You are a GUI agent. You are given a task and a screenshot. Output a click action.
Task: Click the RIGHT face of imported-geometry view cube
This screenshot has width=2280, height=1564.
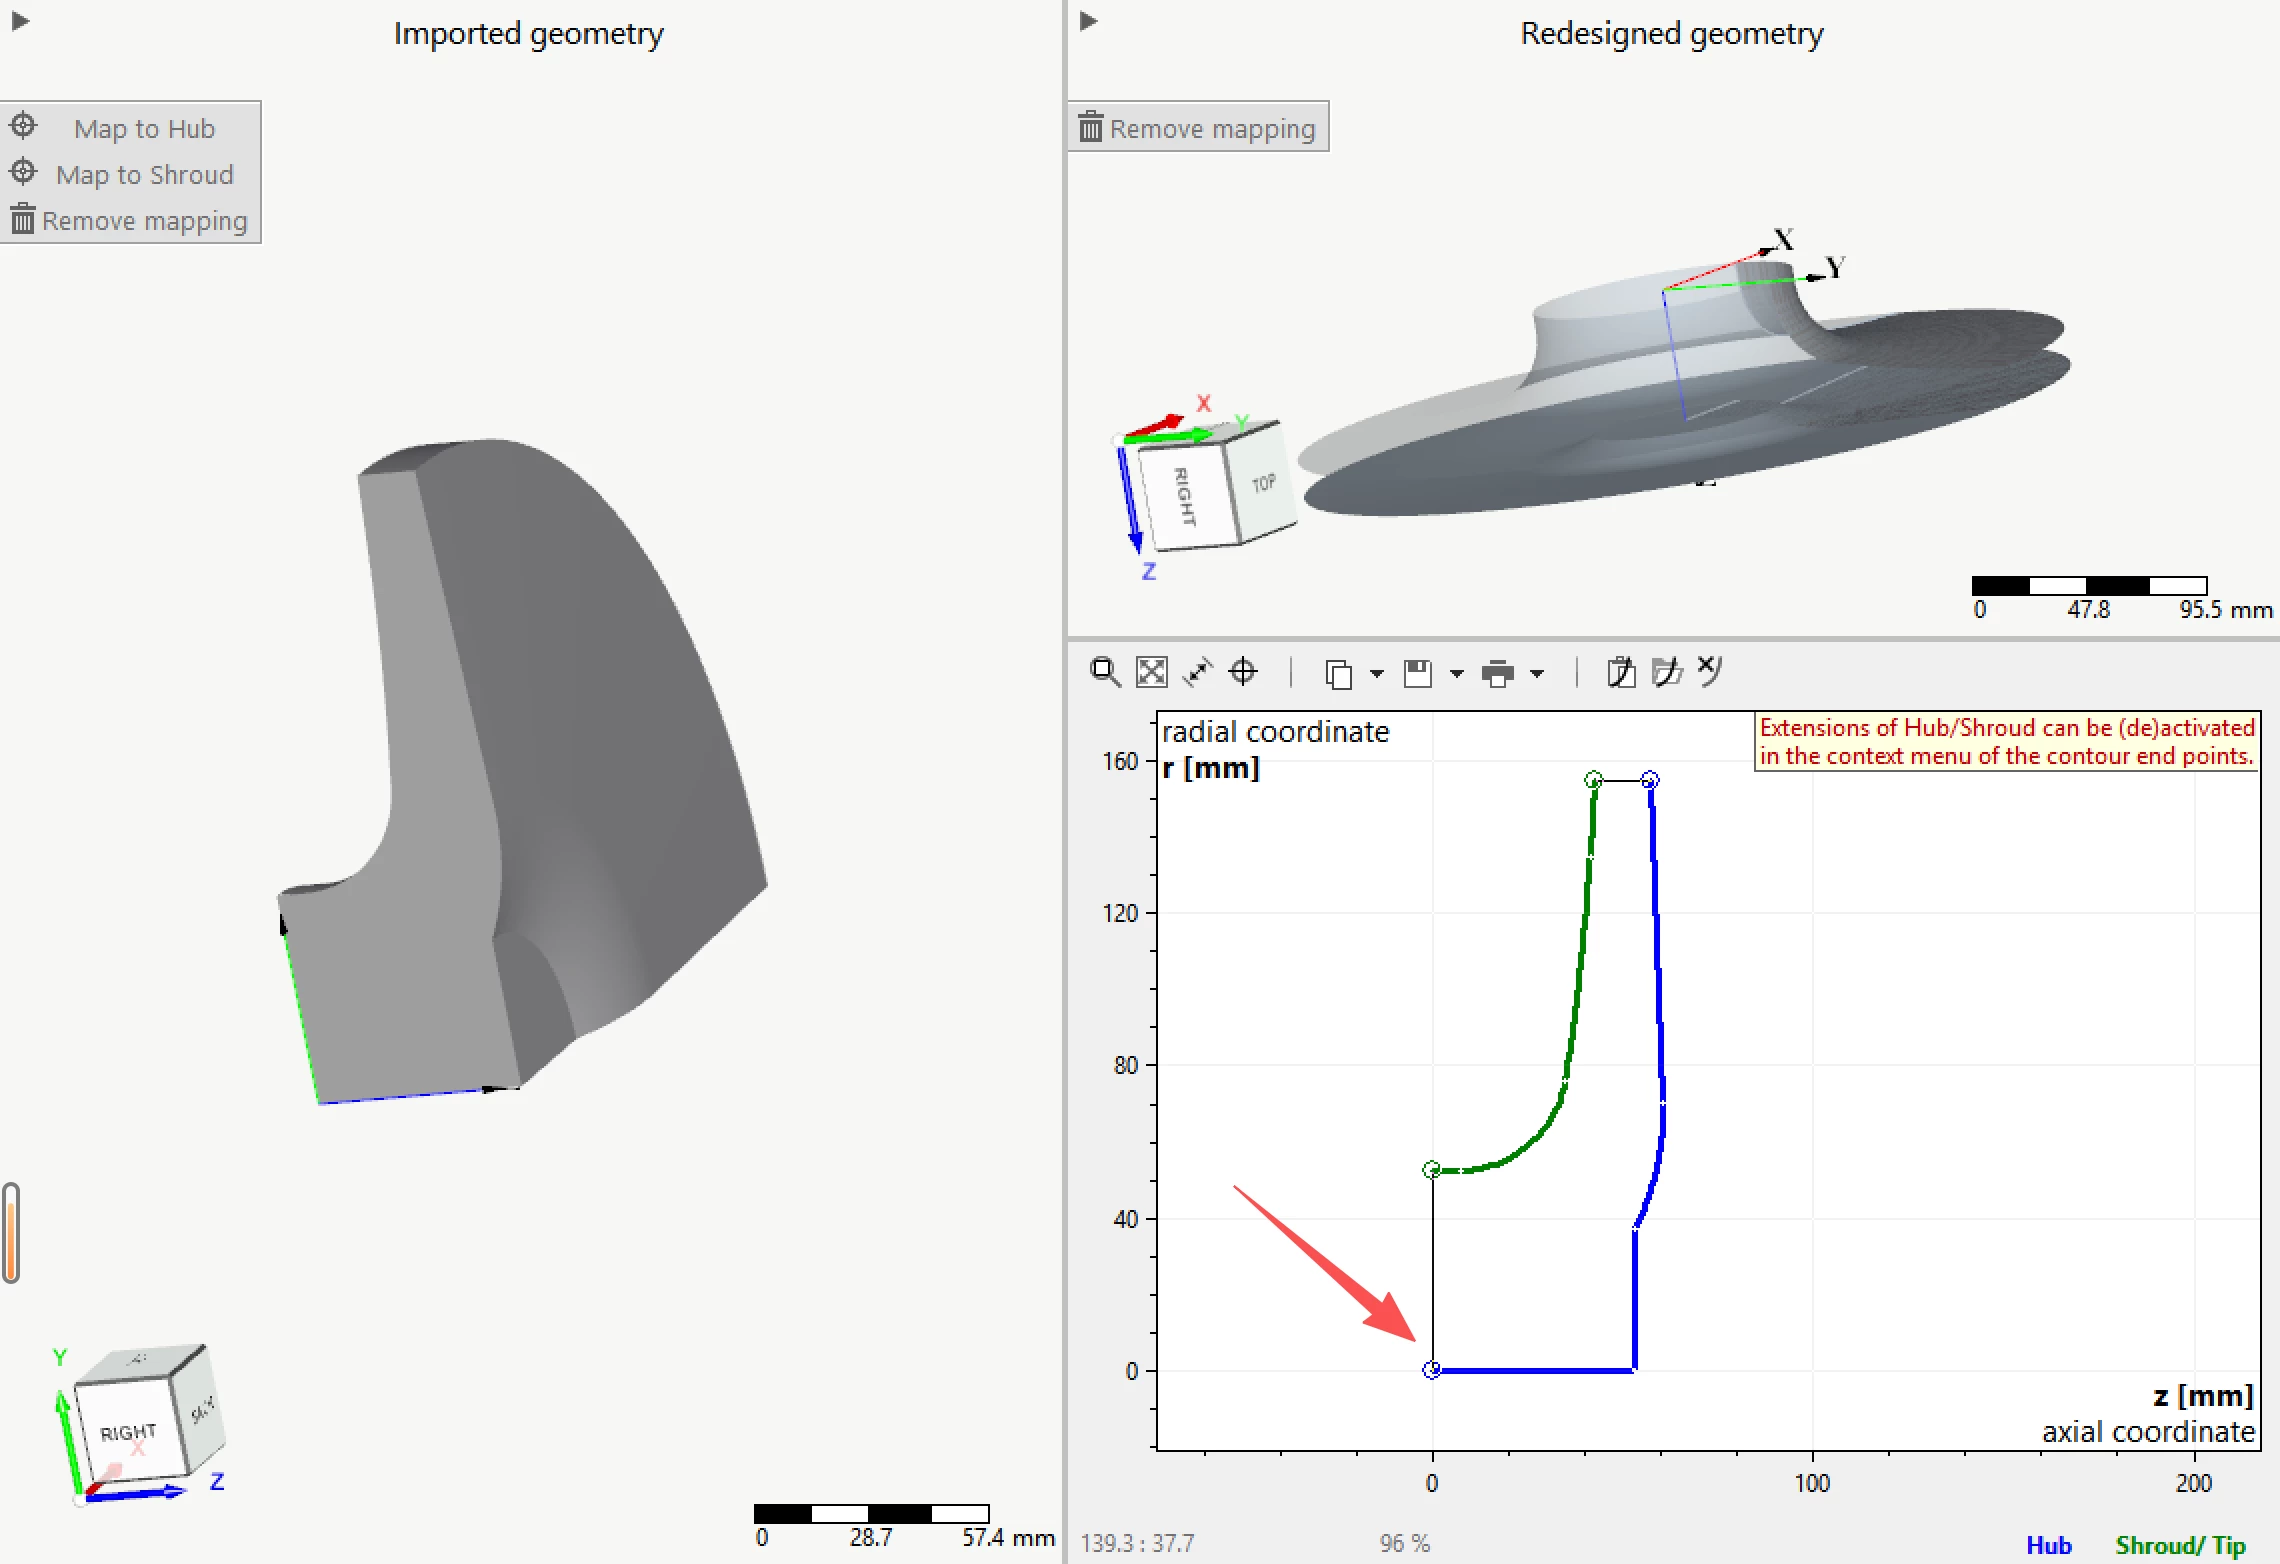tap(128, 1431)
